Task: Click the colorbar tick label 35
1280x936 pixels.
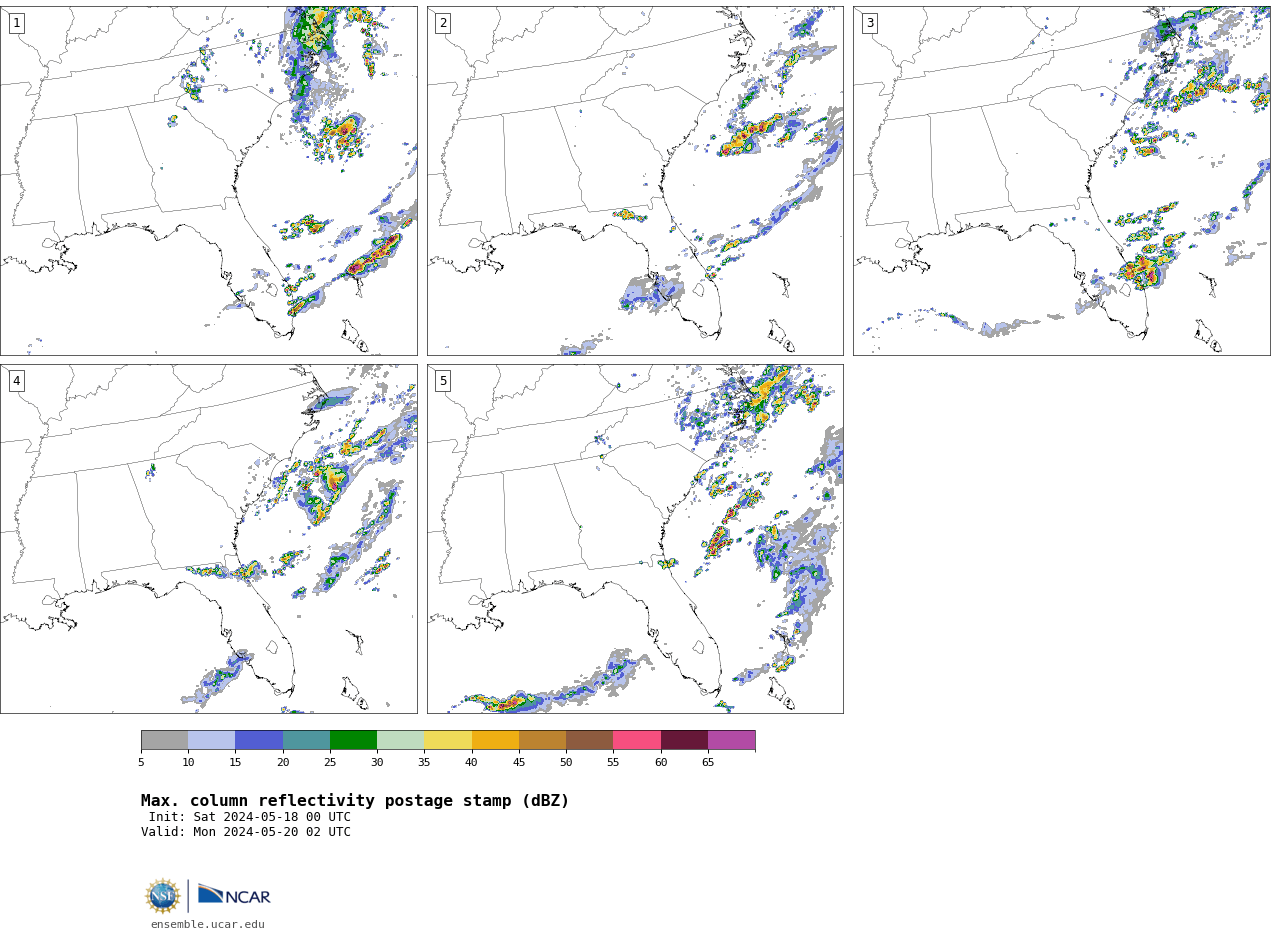Action: point(424,763)
